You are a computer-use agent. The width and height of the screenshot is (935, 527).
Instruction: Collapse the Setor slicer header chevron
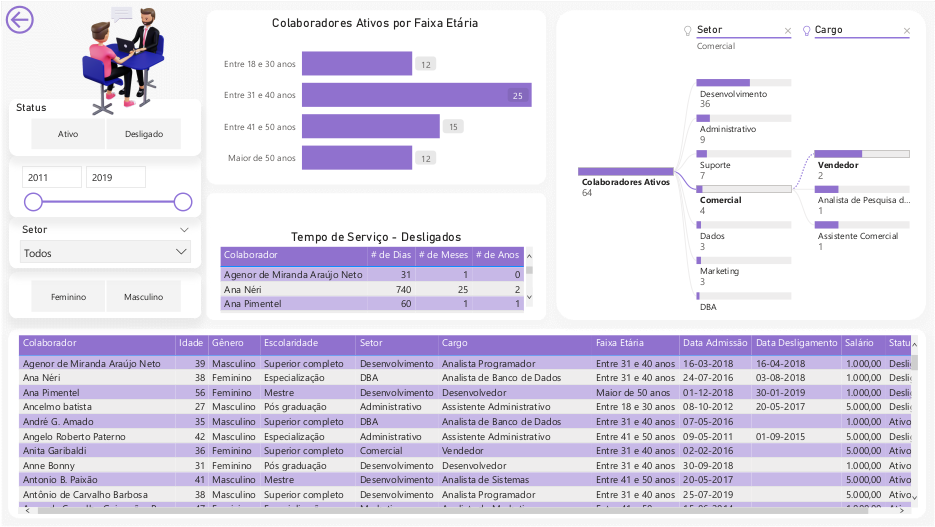tap(183, 230)
